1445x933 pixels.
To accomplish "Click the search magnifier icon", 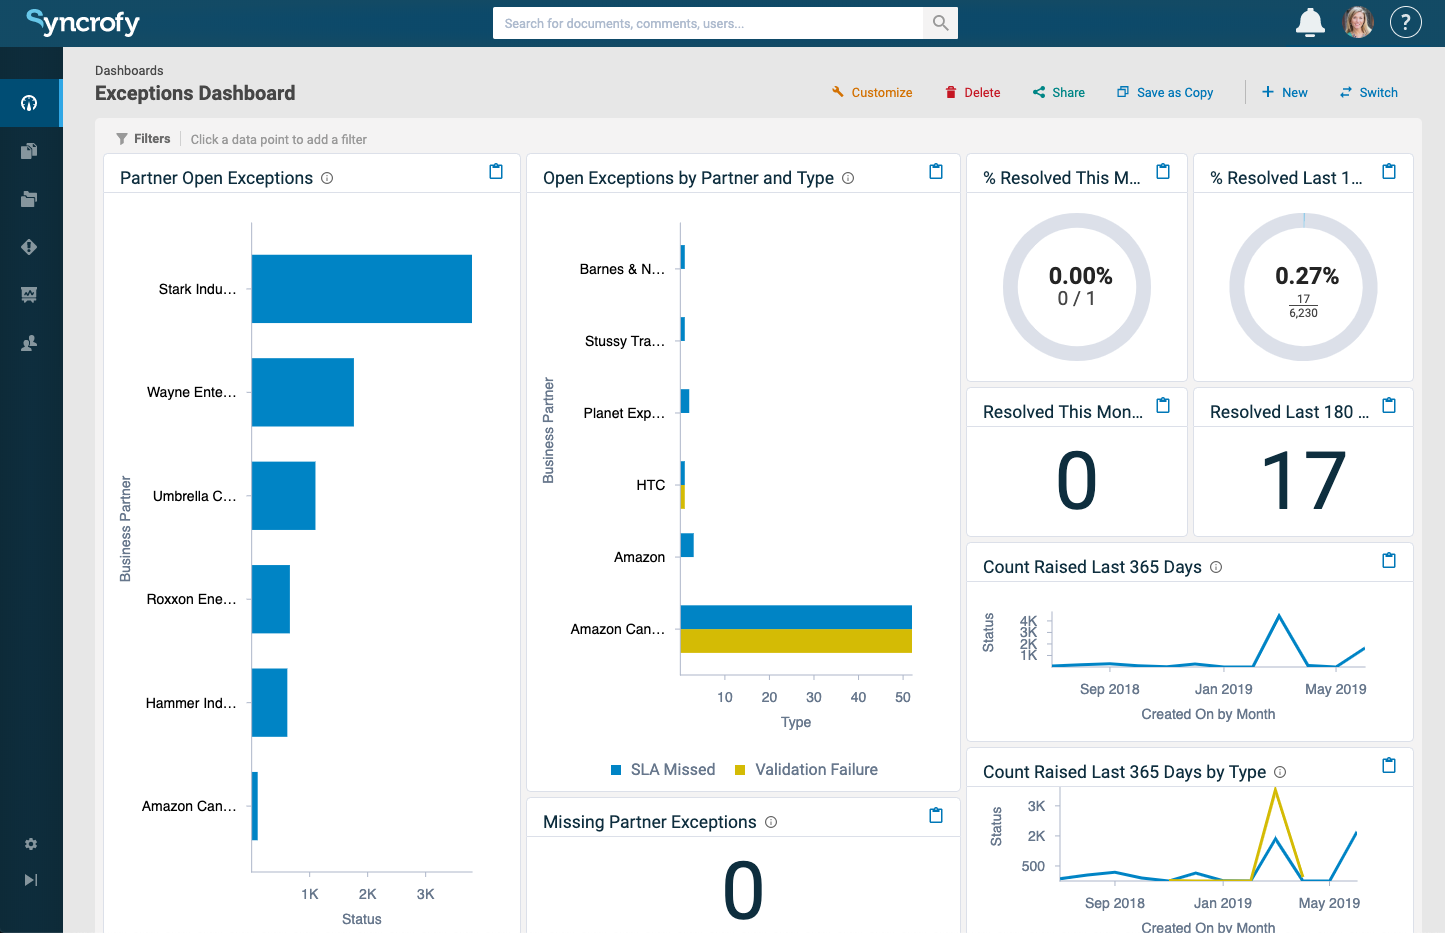I will [939, 22].
